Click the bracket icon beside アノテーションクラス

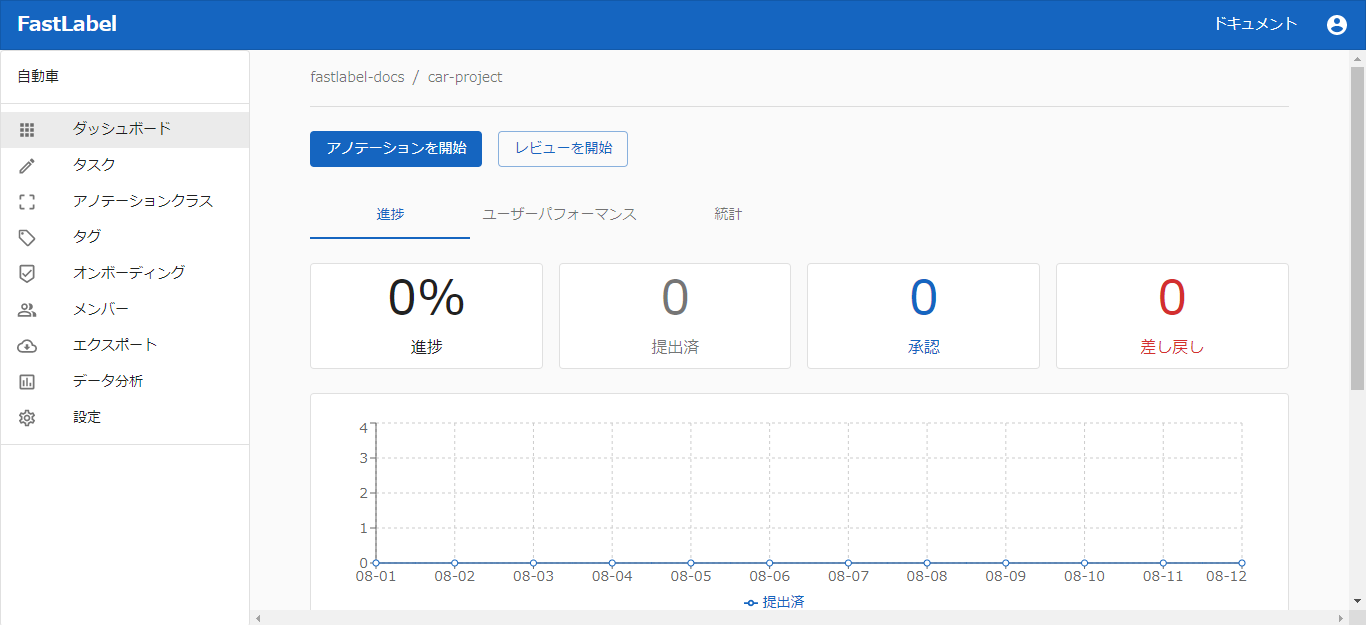tap(27, 202)
